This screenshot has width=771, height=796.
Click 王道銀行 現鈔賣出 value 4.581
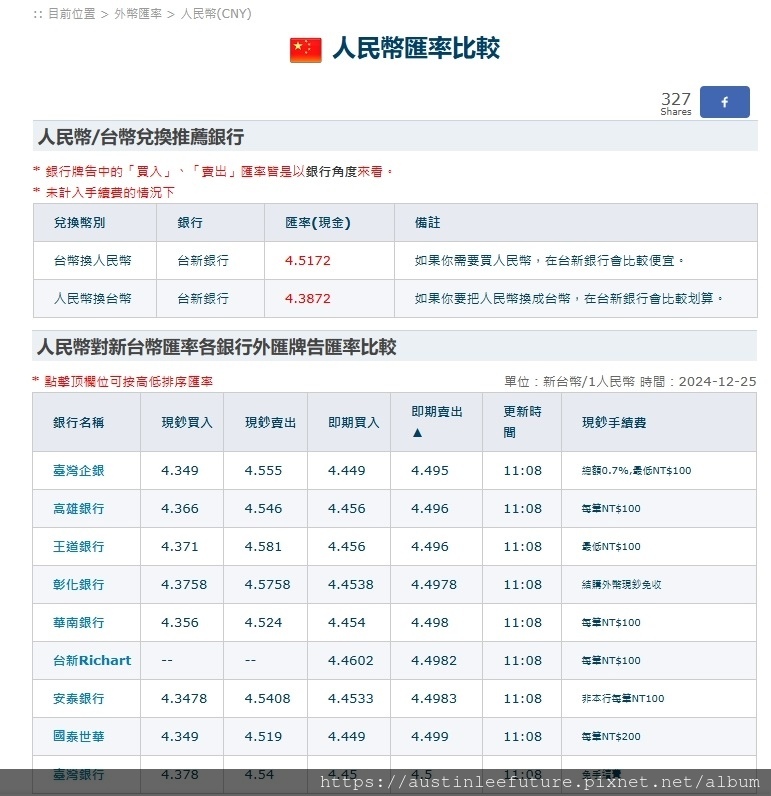(263, 547)
